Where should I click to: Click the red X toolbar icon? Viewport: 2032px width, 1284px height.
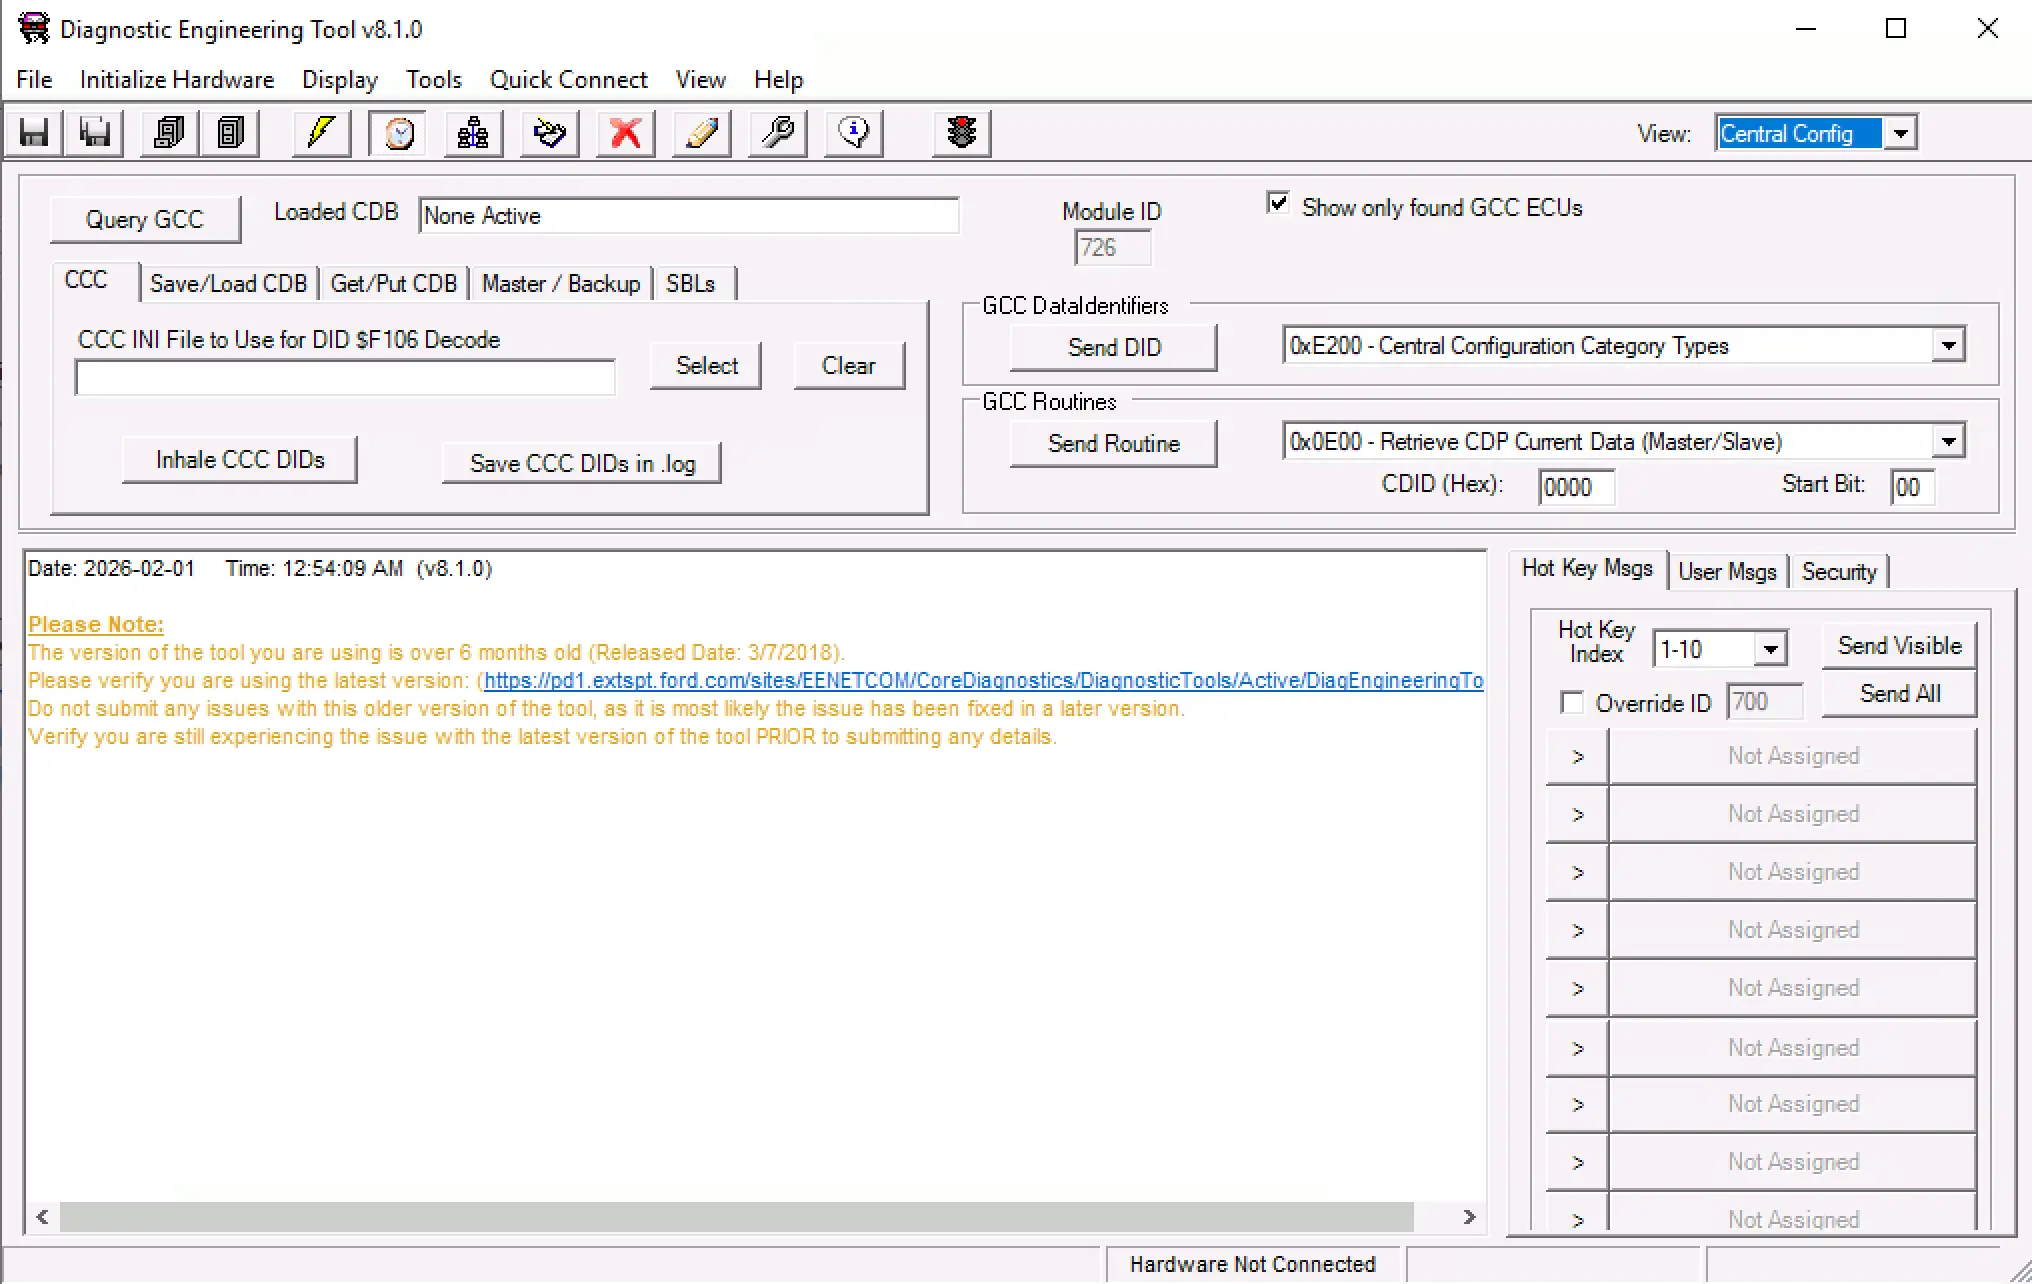(x=625, y=133)
